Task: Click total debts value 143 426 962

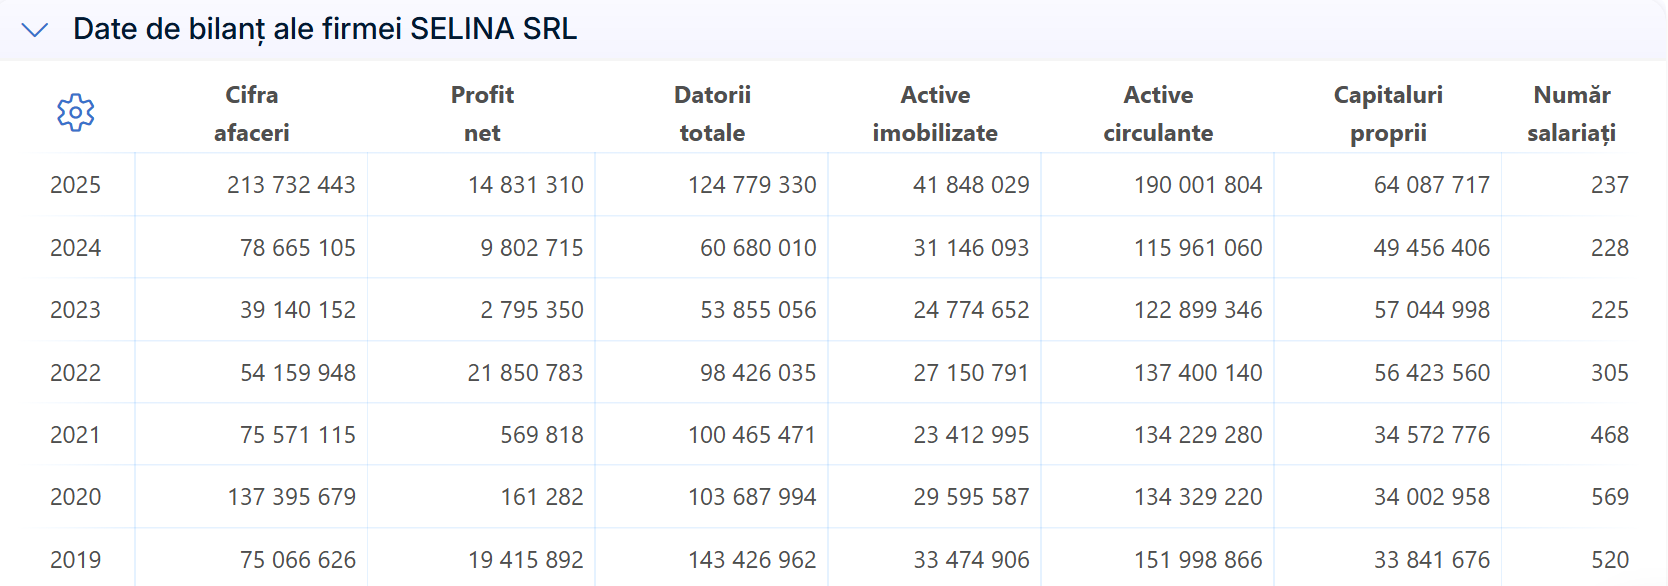Action: (x=752, y=560)
